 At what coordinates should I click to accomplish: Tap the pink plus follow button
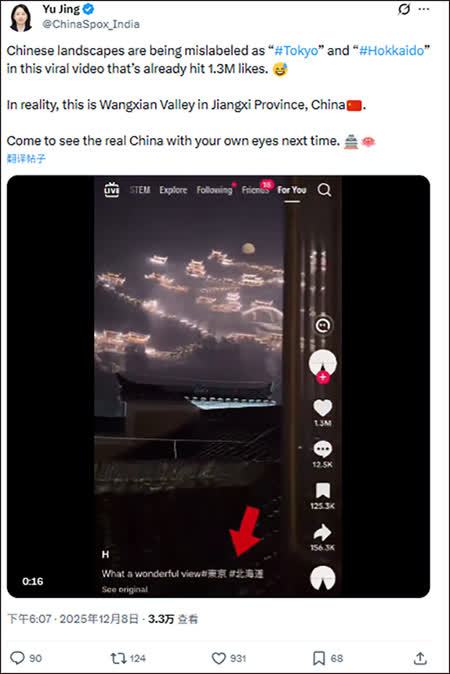(x=323, y=377)
